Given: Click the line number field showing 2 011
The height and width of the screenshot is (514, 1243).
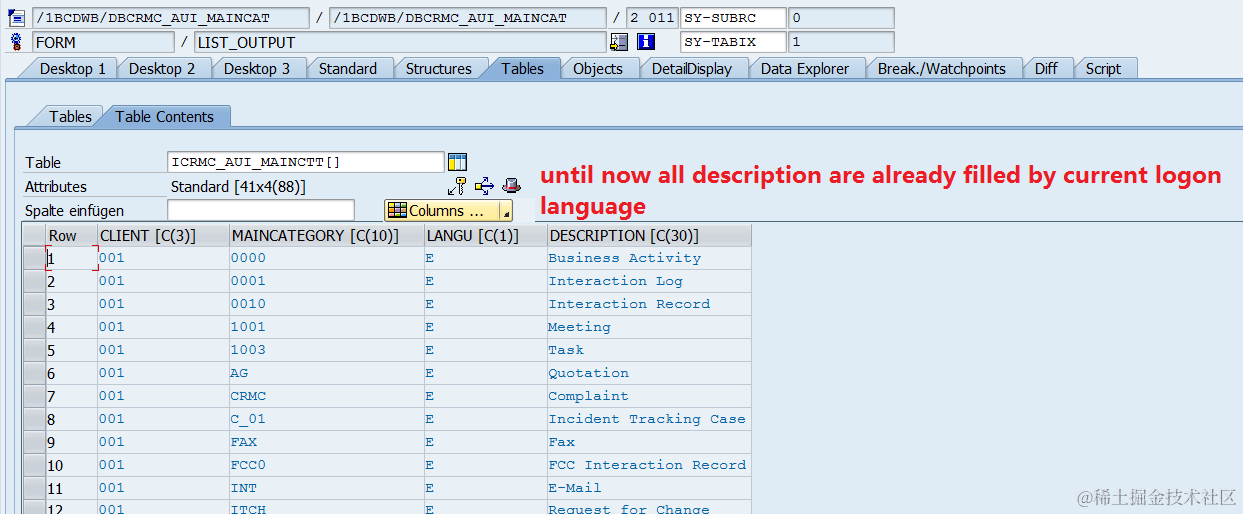Looking at the screenshot, I should [653, 18].
